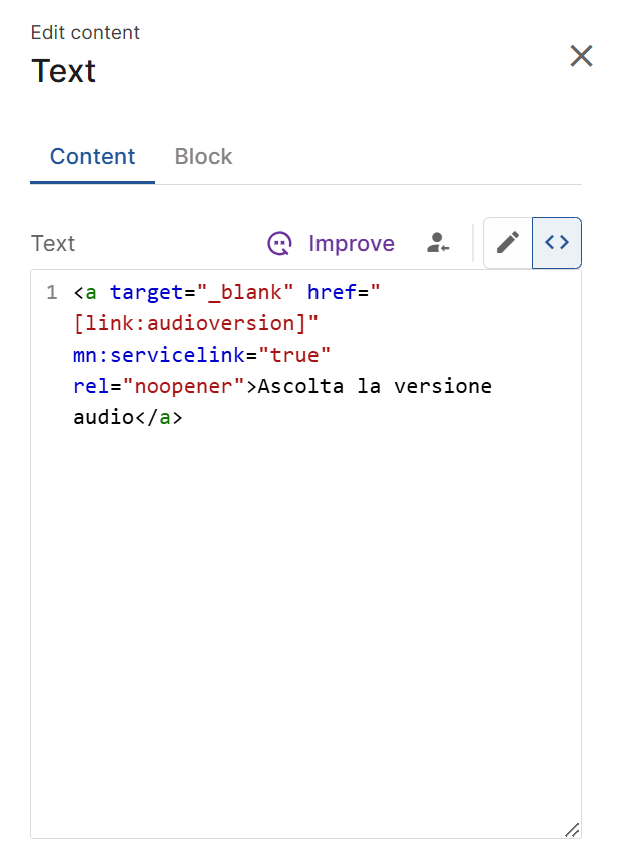Open the personalization person icon
The width and height of the screenshot is (630, 862).
click(437, 243)
